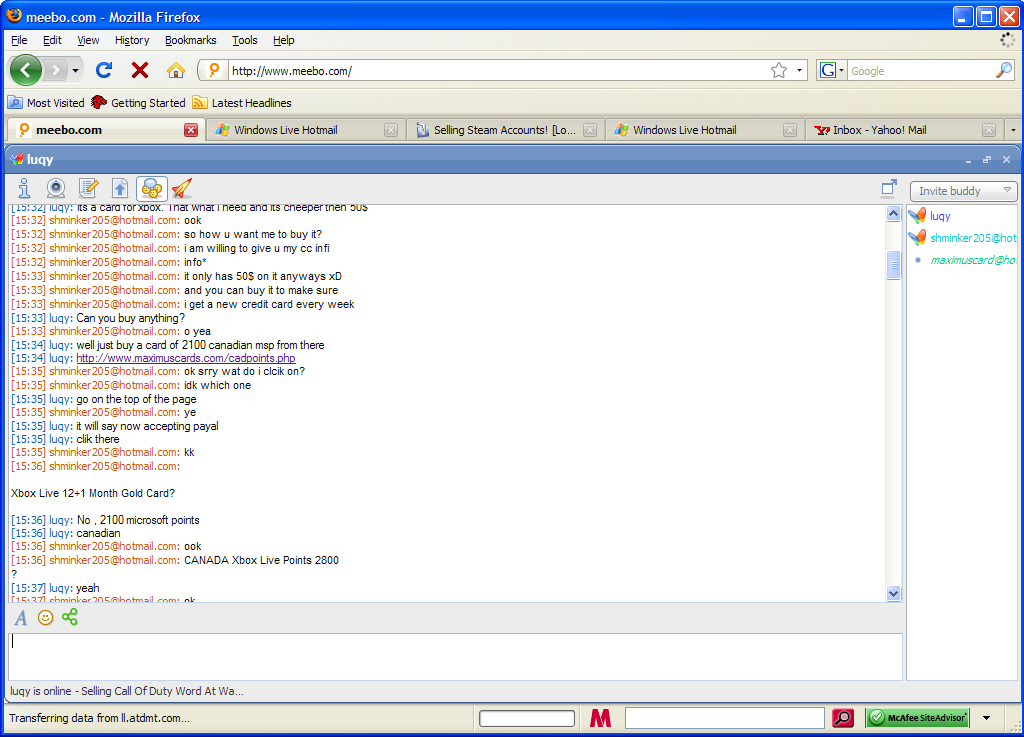The width and height of the screenshot is (1024, 737).
Task: Click the chat scrollbar thumb
Action: pos(893,265)
